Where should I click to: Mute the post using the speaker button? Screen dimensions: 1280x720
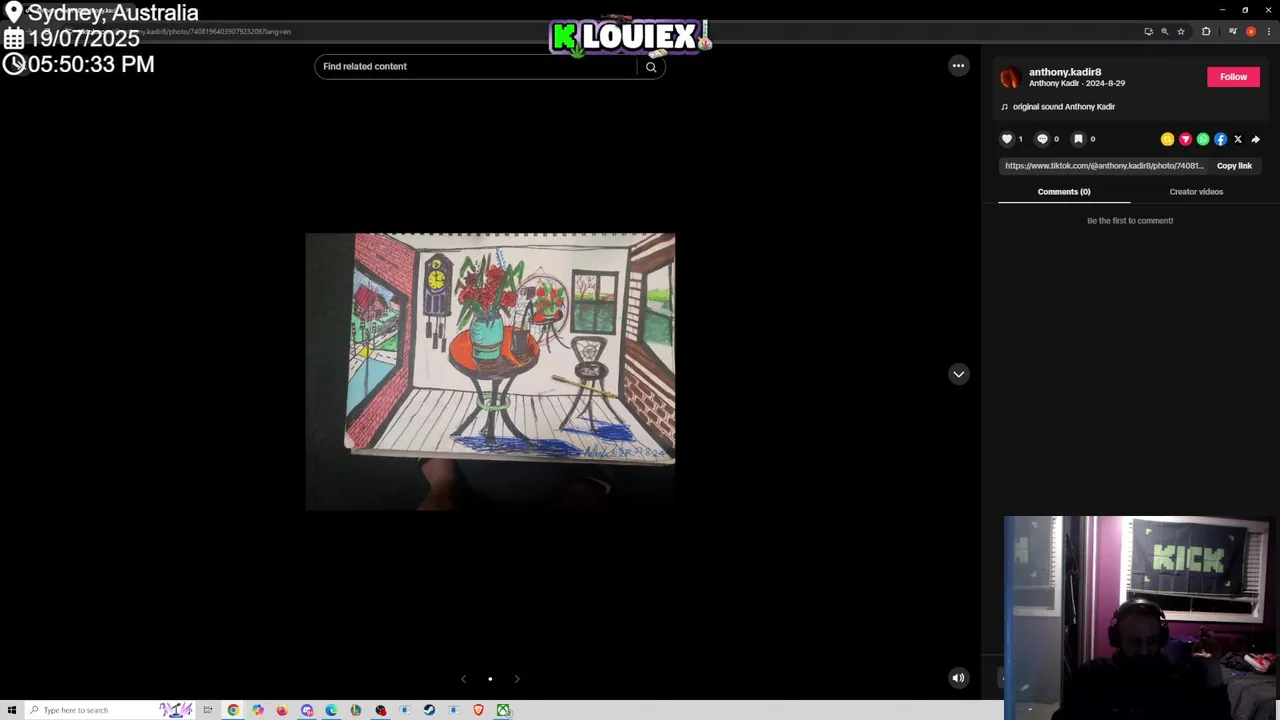(958, 678)
